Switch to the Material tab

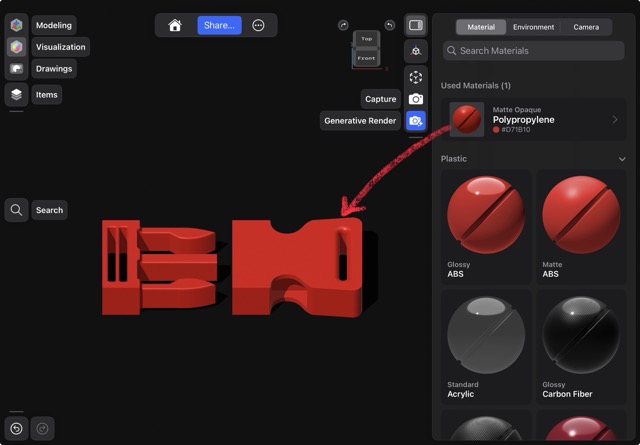481,27
